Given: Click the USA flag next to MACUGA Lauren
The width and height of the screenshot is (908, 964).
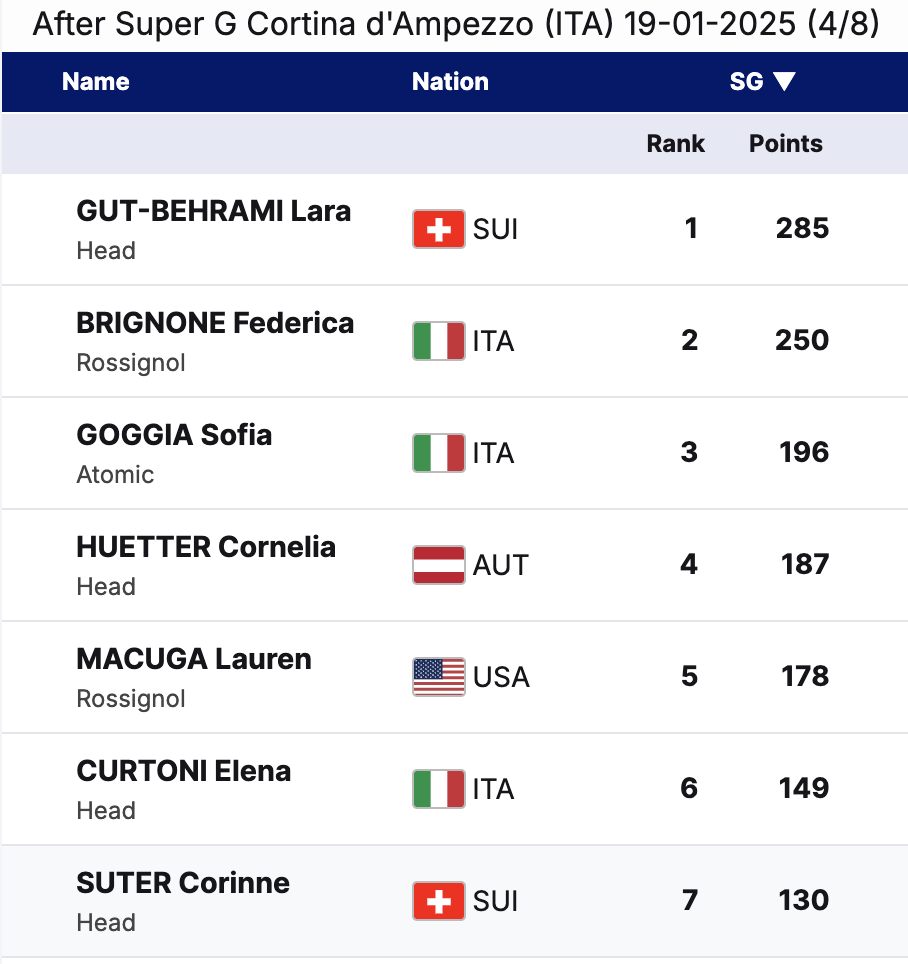Looking at the screenshot, I should coord(438,677).
